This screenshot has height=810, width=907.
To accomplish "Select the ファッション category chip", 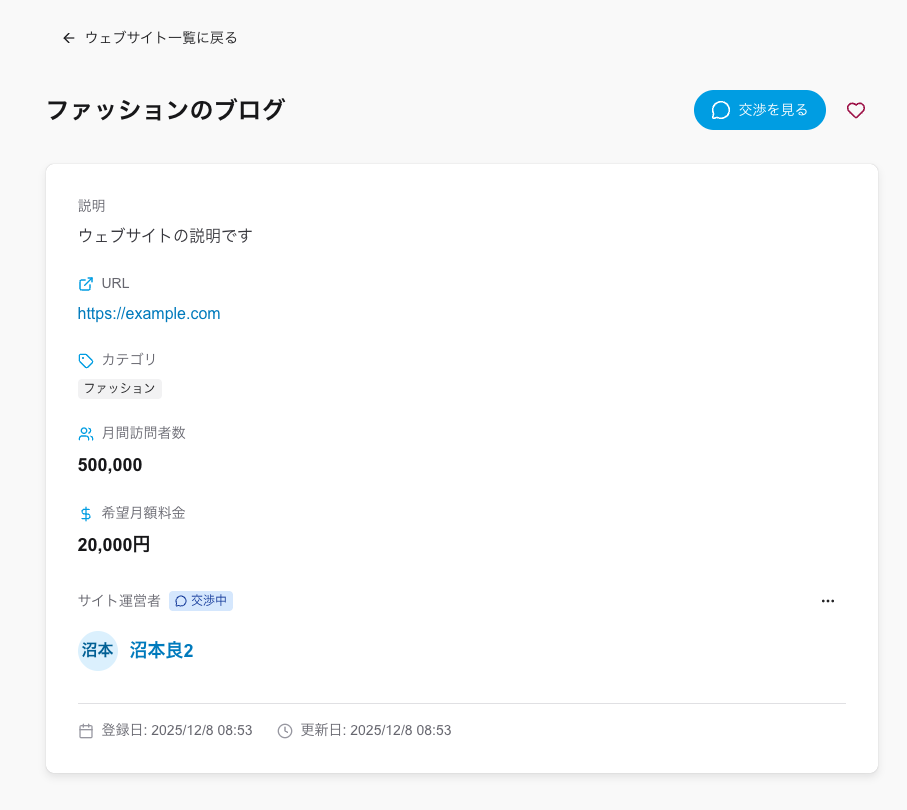I will tap(120, 388).
